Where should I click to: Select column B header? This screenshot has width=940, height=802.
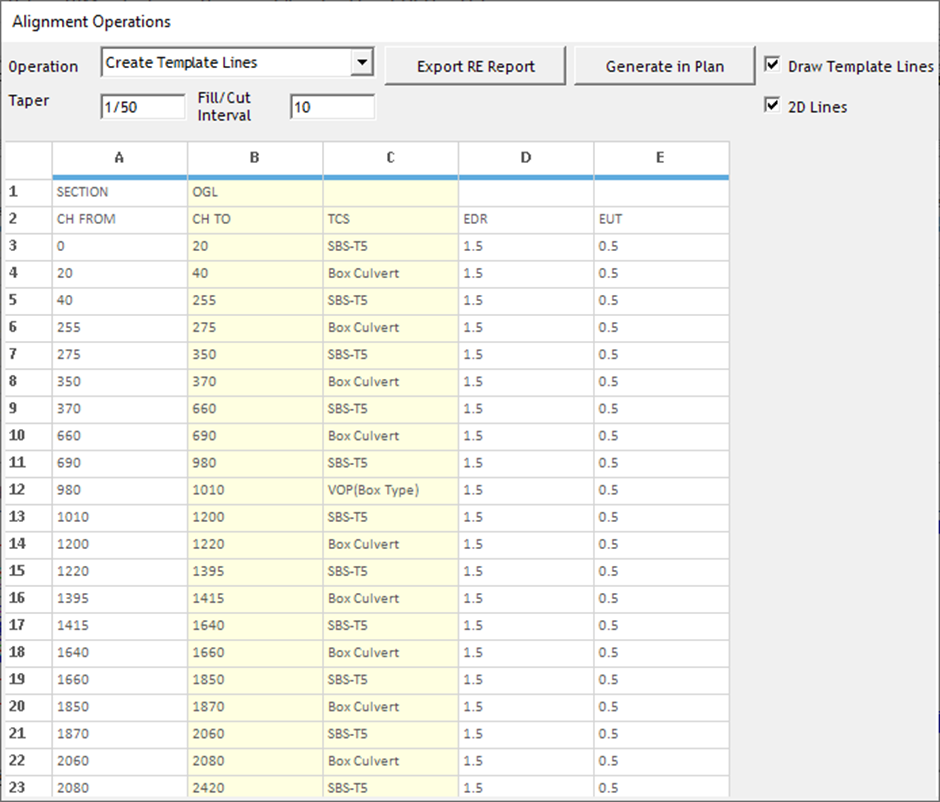pos(255,158)
